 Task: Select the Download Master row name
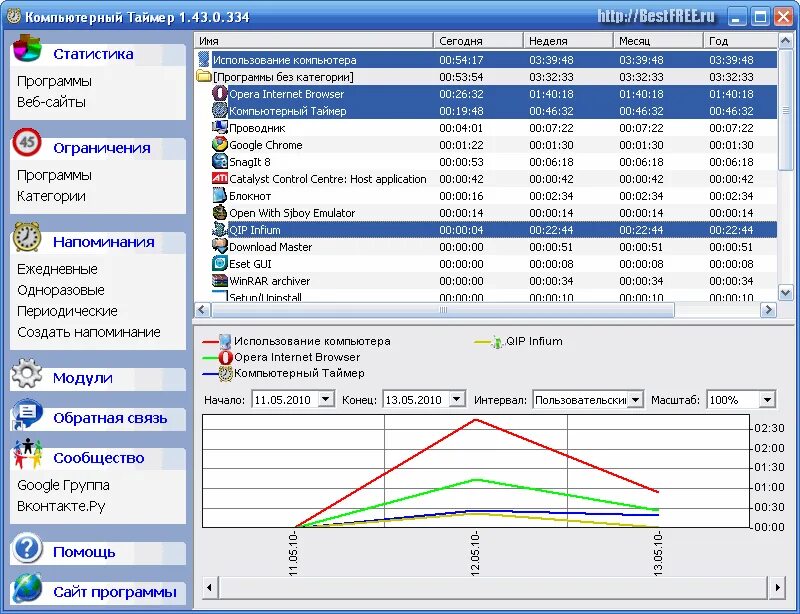[x=270, y=247]
